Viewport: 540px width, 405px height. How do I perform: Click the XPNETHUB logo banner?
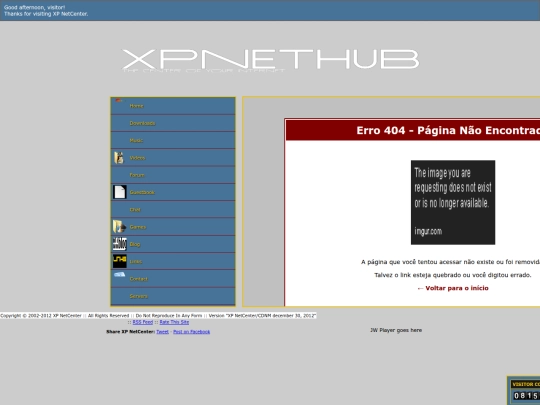pos(271,60)
